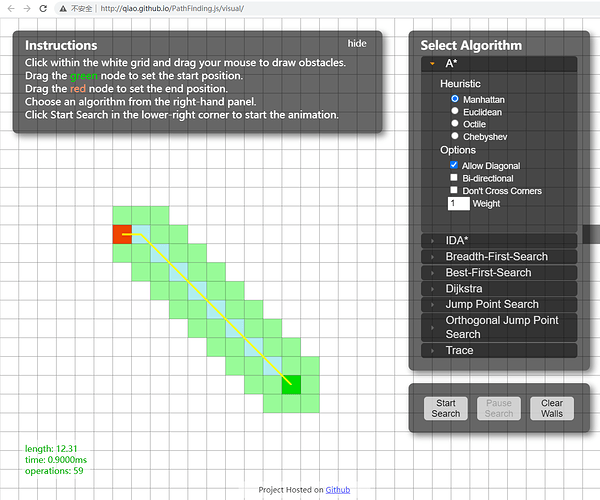600x500 pixels.
Task: Collapse the A* algorithm section
Action: point(499,64)
